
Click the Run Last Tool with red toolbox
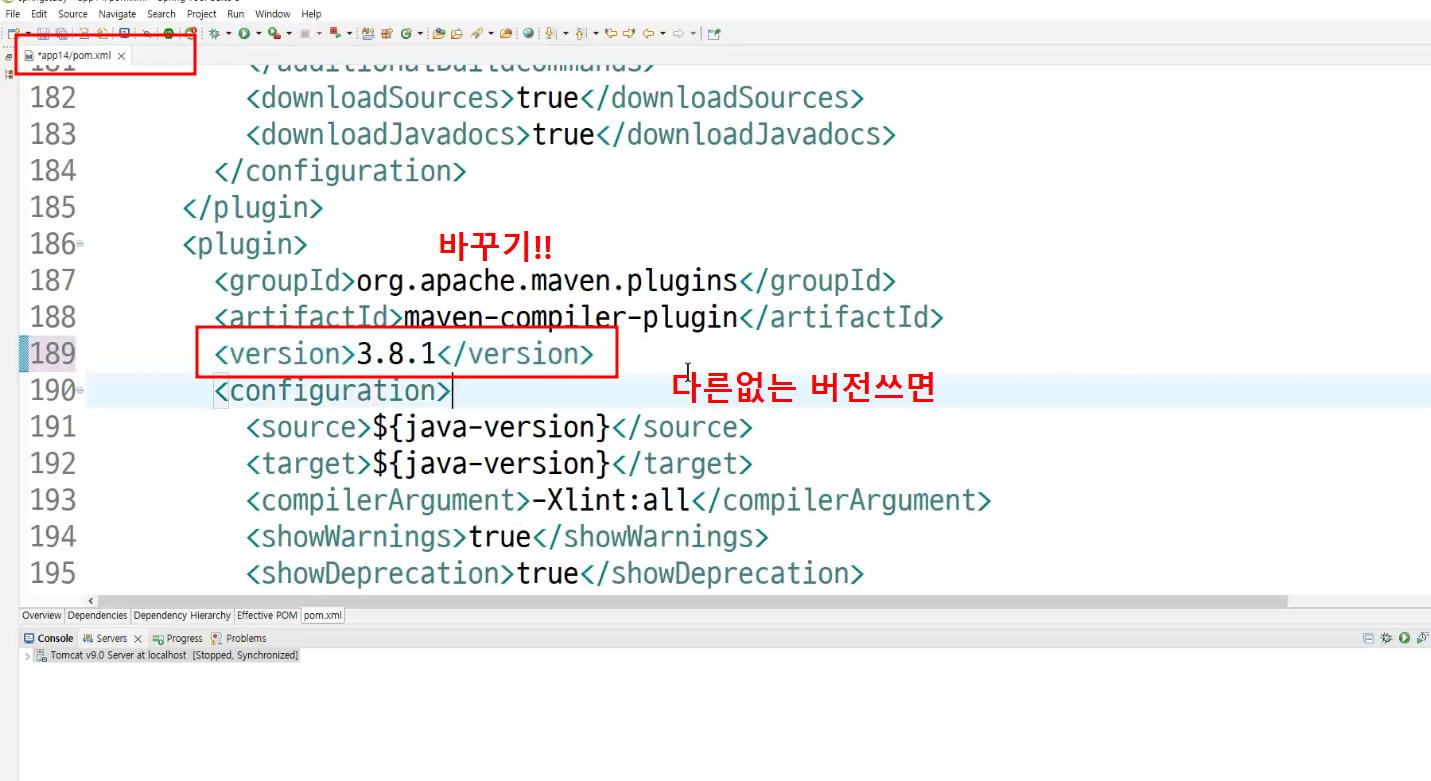274,33
